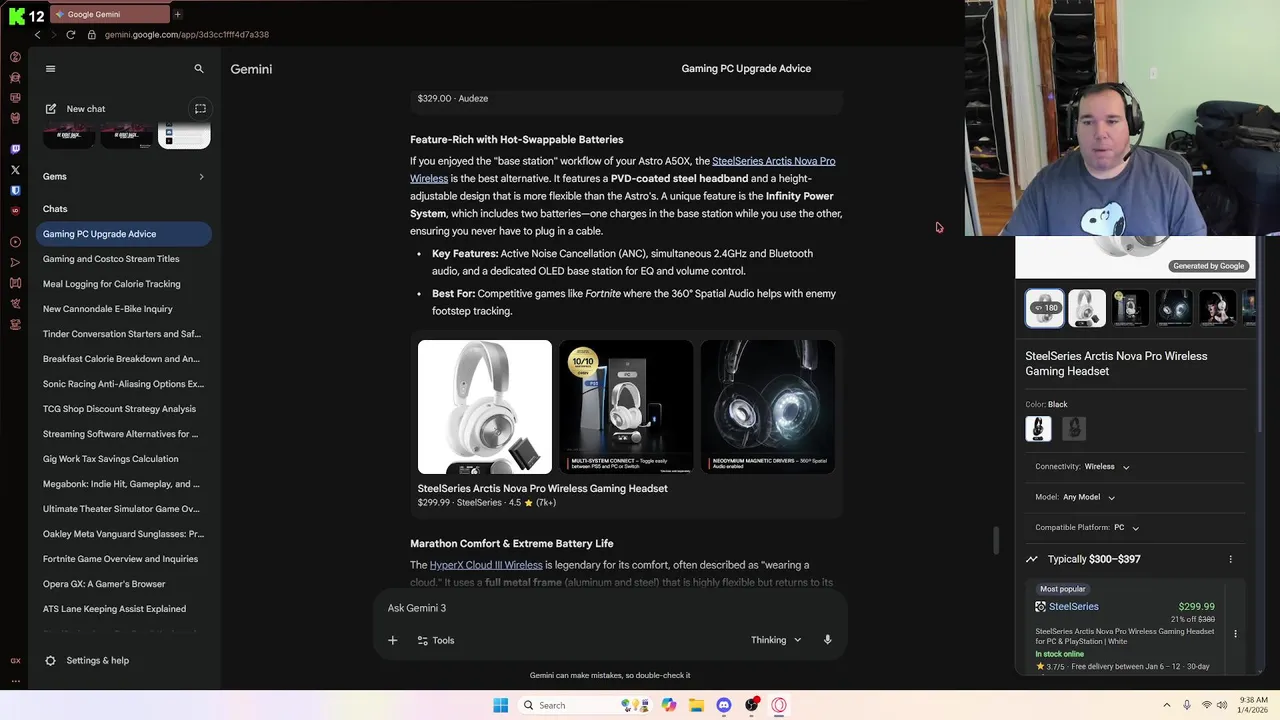Add attachment with the plus button

click(x=393, y=640)
